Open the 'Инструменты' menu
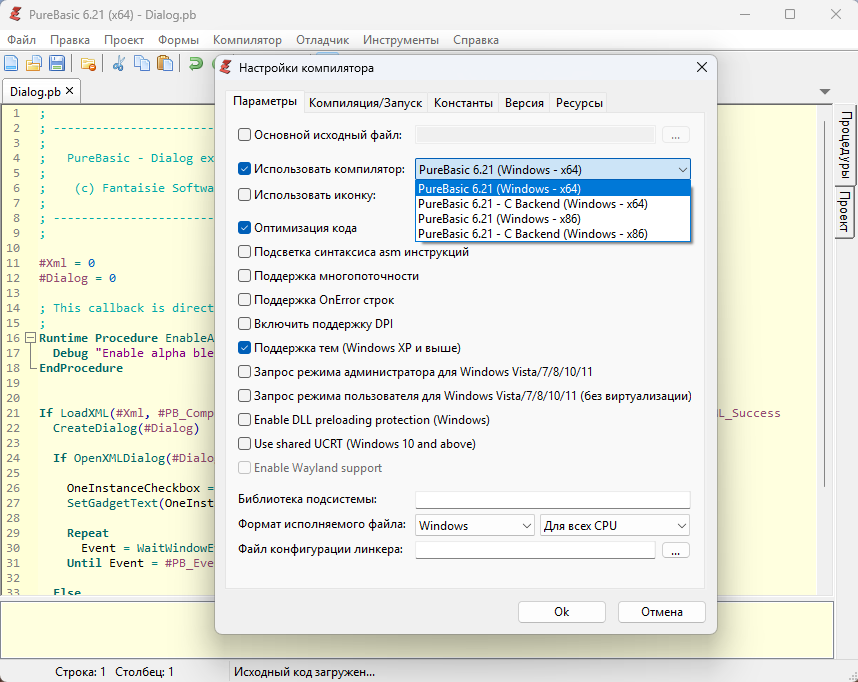 401,40
